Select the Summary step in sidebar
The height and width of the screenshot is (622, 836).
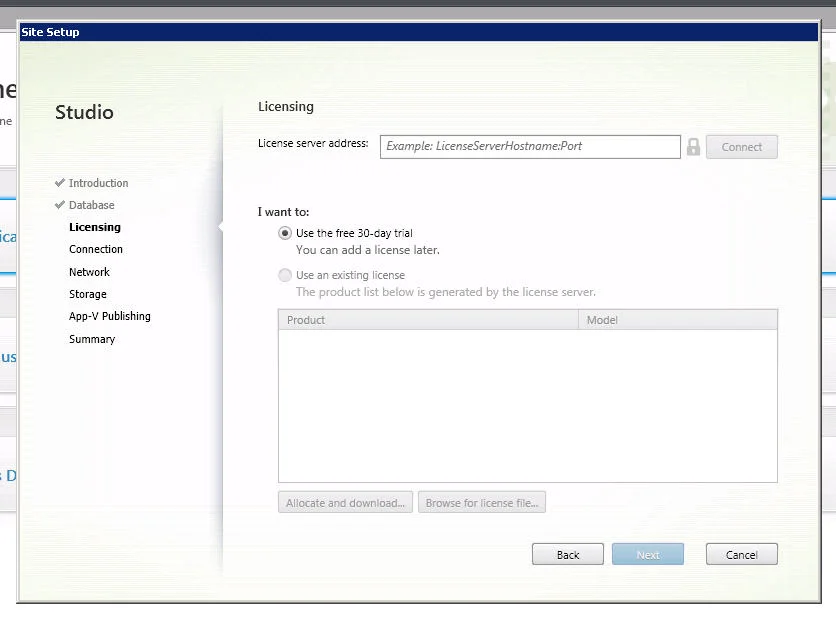point(92,339)
